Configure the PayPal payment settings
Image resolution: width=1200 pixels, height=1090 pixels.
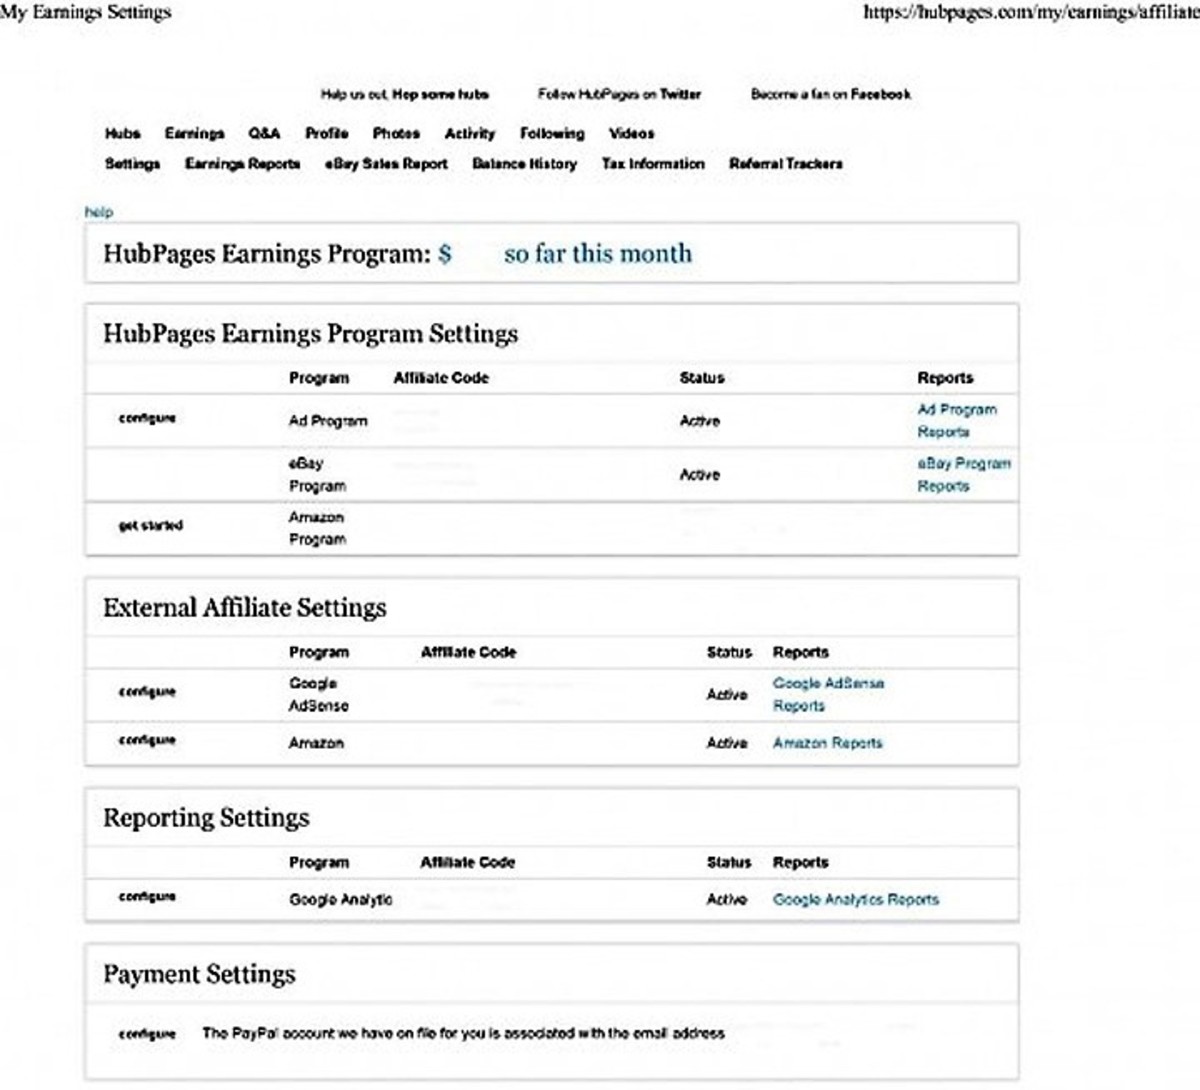point(147,1034)
